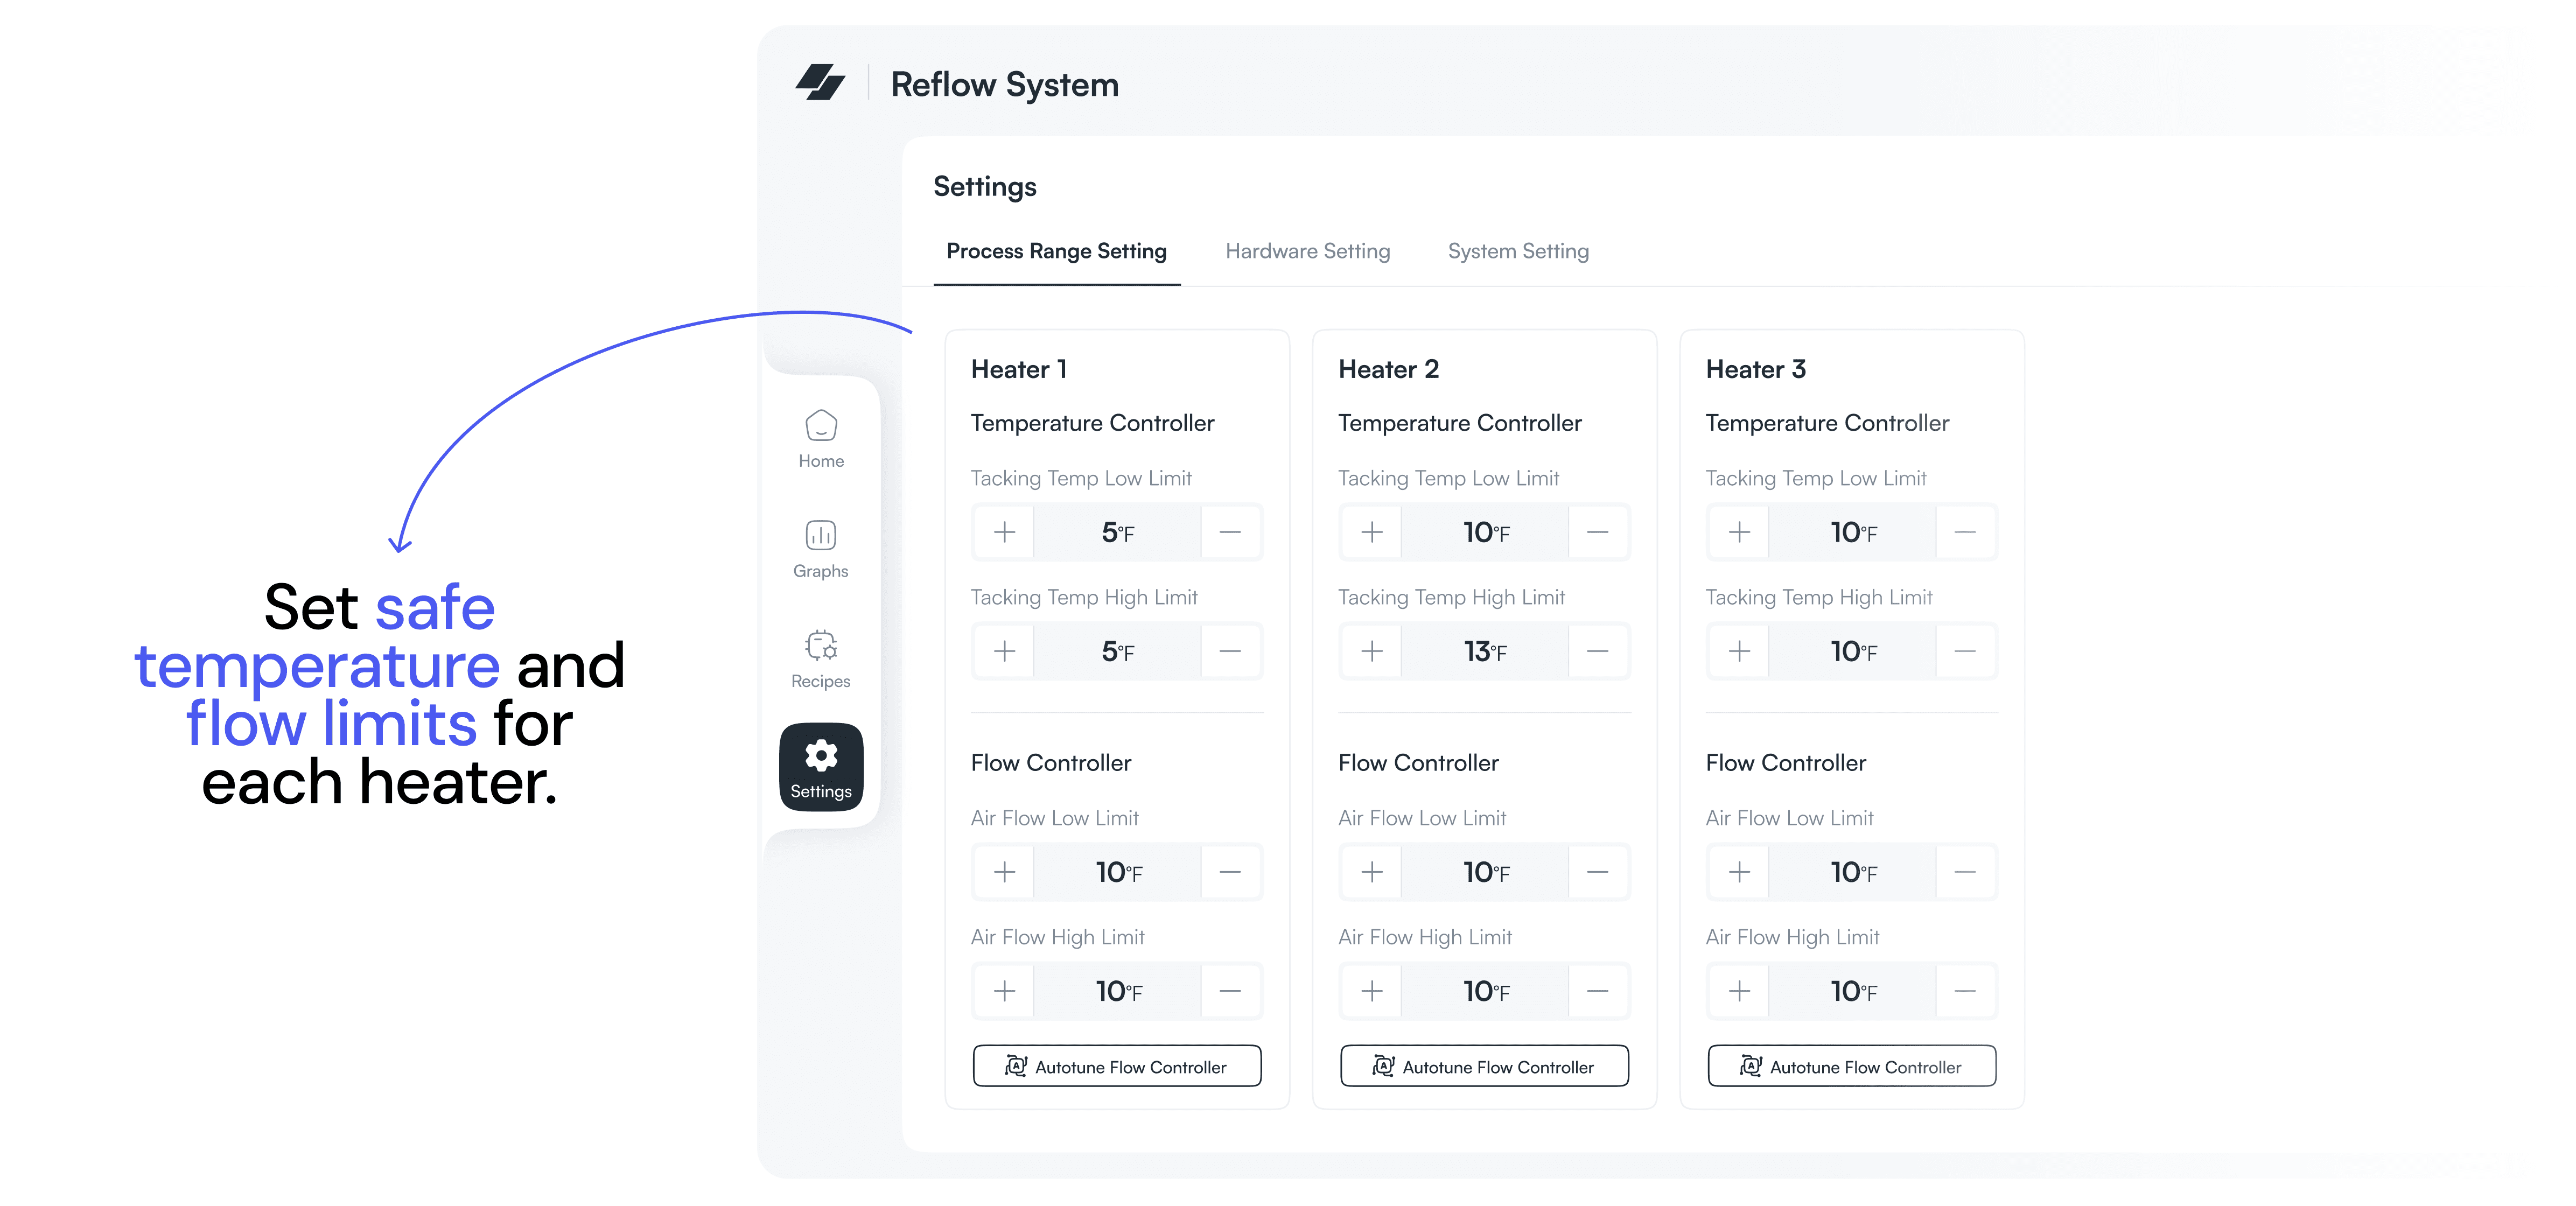The height and width of the screenshot is (1206, 2576).
Task: Decrease Heater 3 Air Flow Low Limit
Action: (1965, 872)
